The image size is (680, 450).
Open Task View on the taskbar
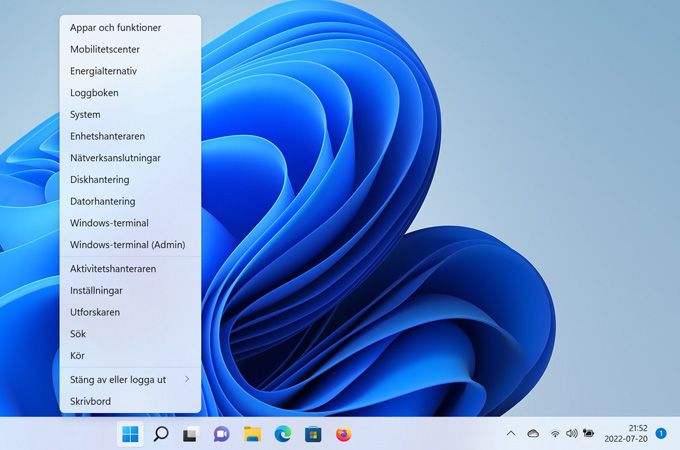click(191, 434)
